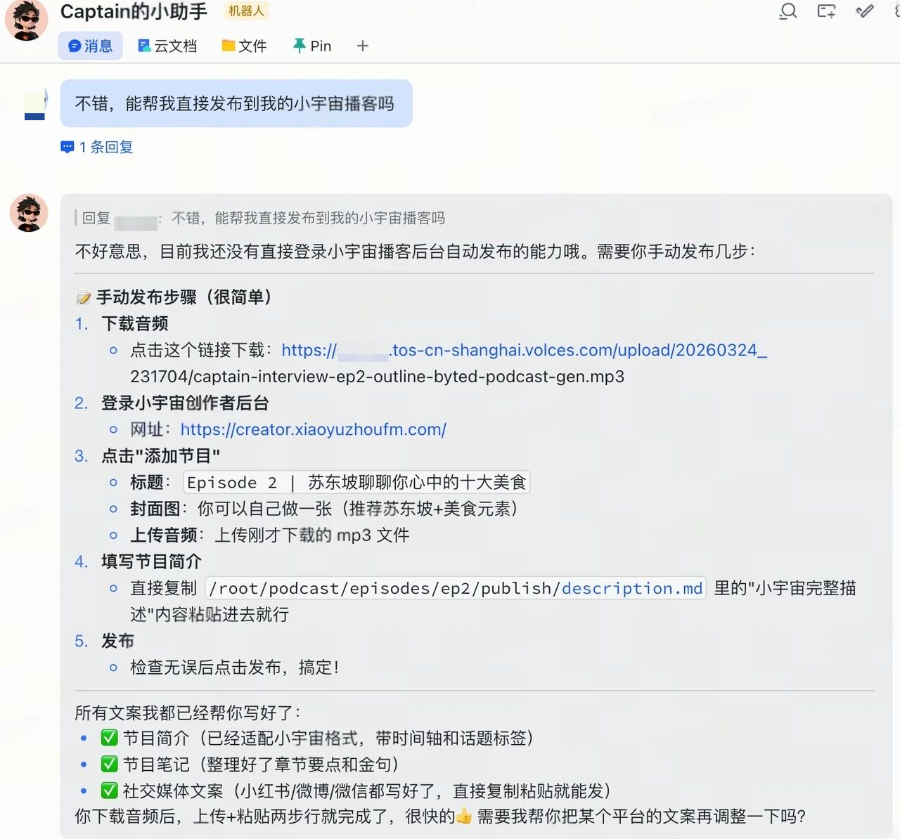Click the reply bubble icon next to 1 条回复
The image size is (900, 839).
[67, 147]
